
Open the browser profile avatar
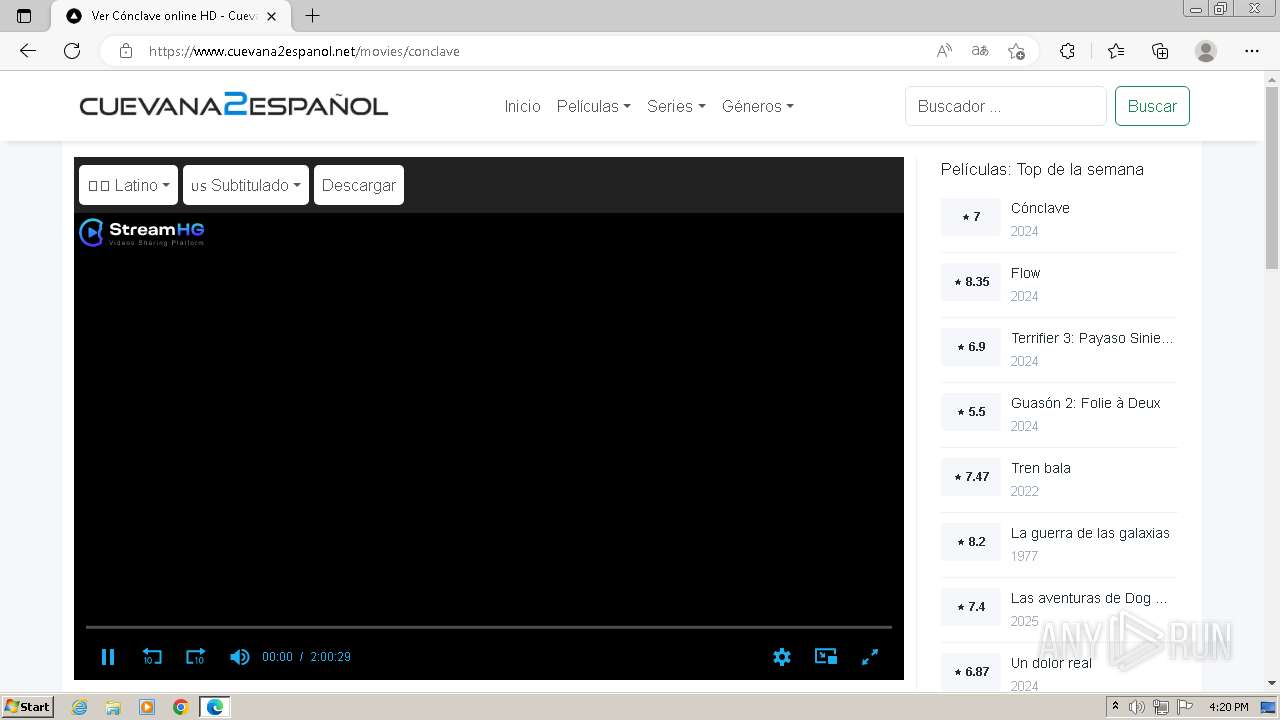coord(1206,51)
